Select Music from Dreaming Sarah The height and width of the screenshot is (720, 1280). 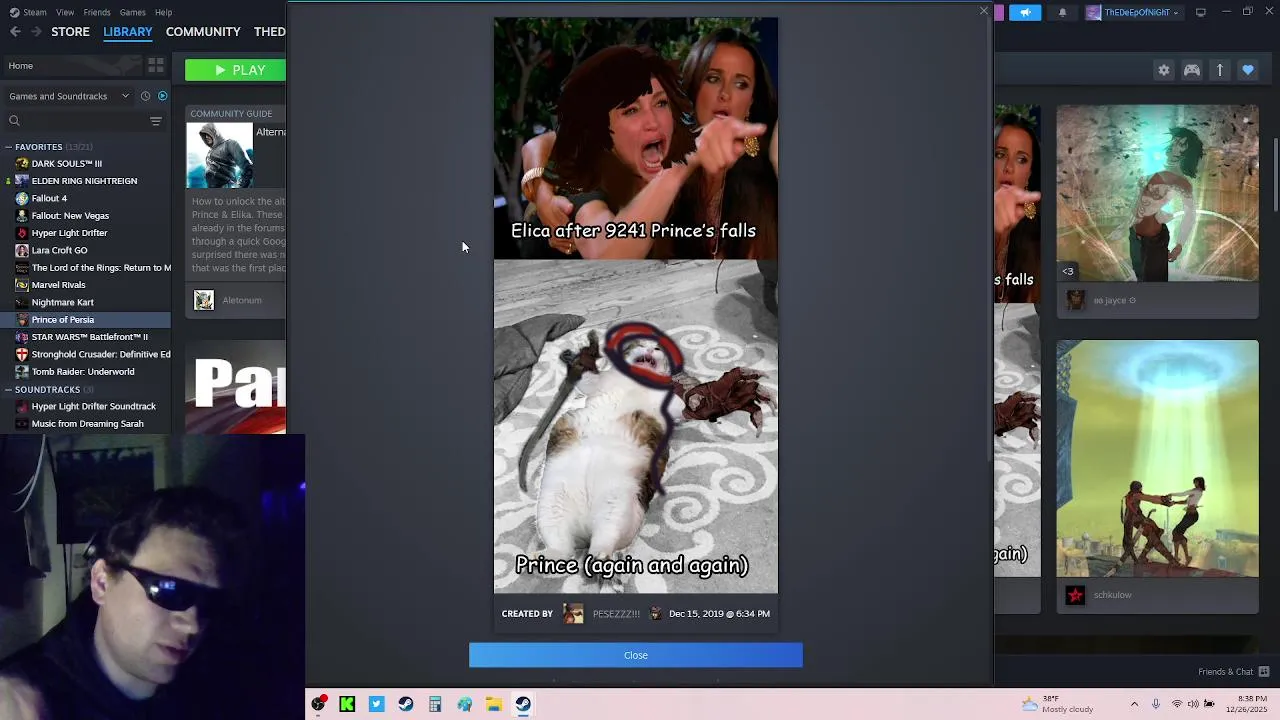click(x=87, y=424)
